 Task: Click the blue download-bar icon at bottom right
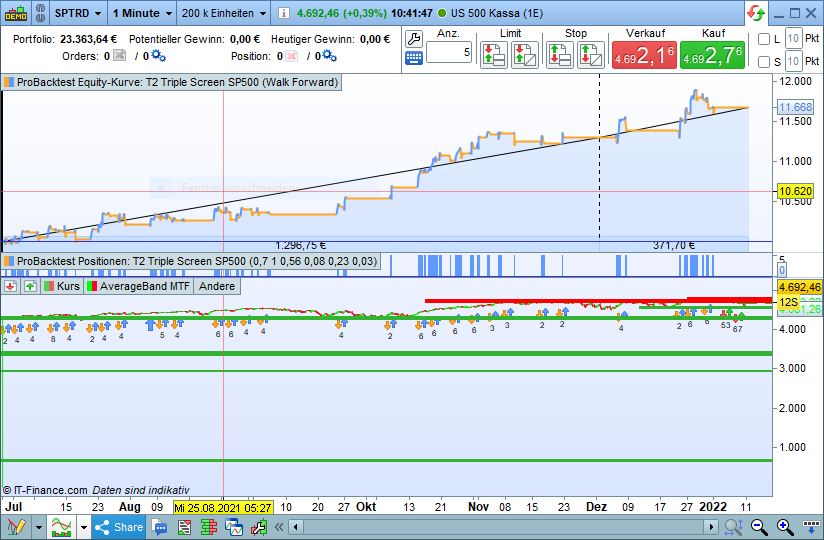[811, 526]
